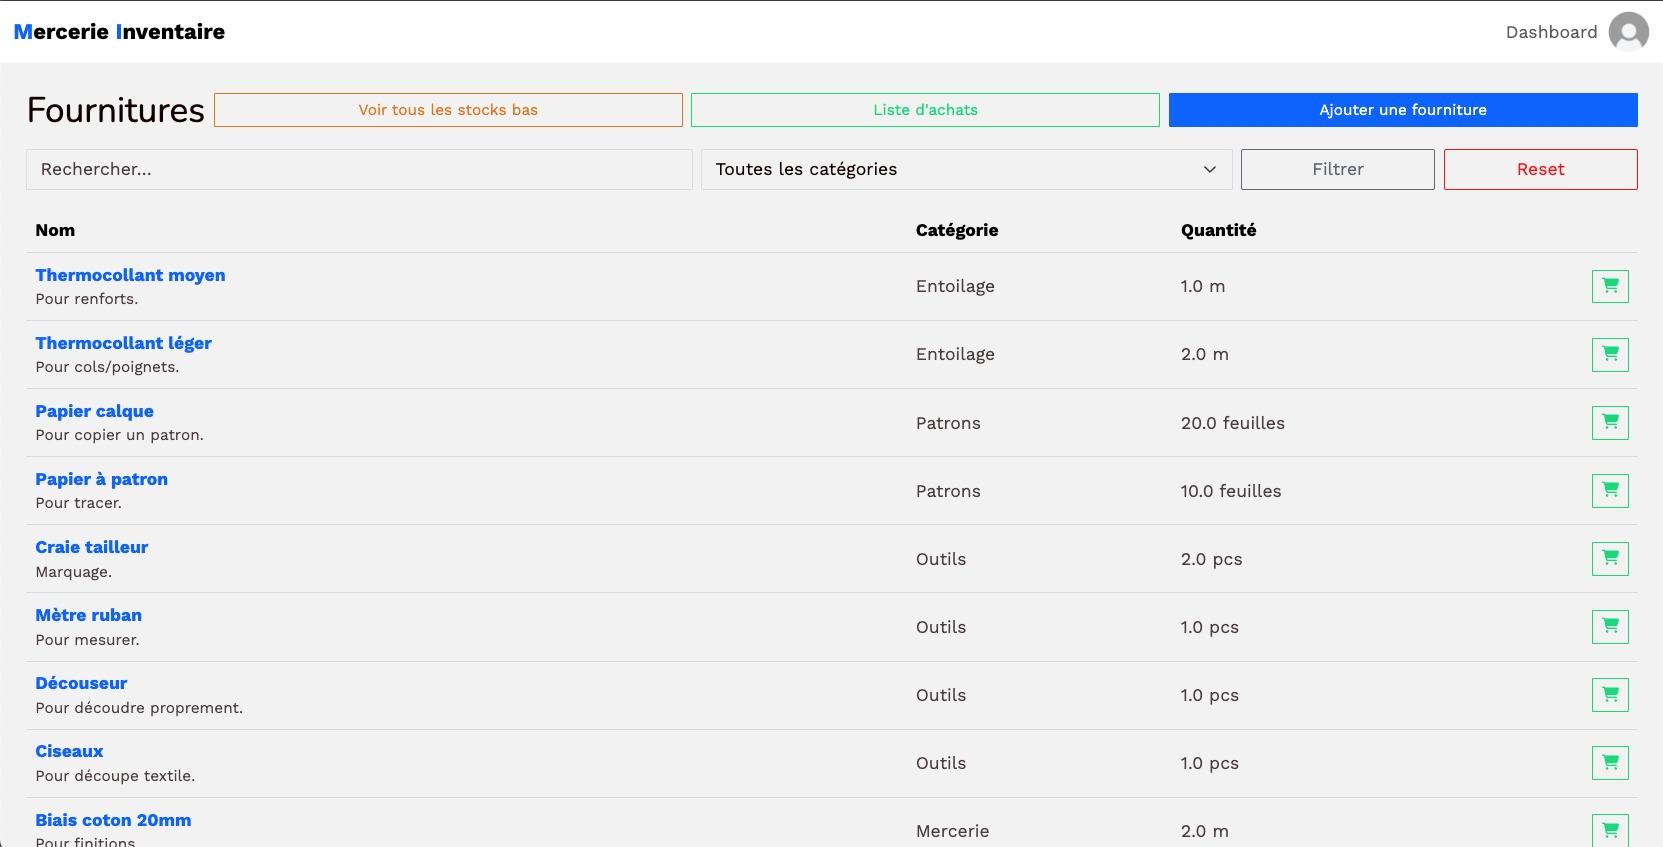Click 'Pour cols/poignets.' description text
This screenshot has width=1663, height=847.
point(107,367)
